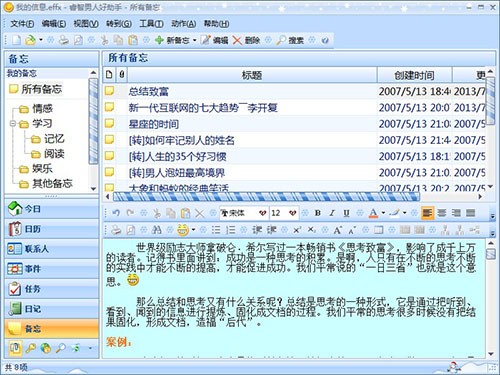Click the red X 删除 button
This screenshot has height=375, width=500.
coord(246,40)
